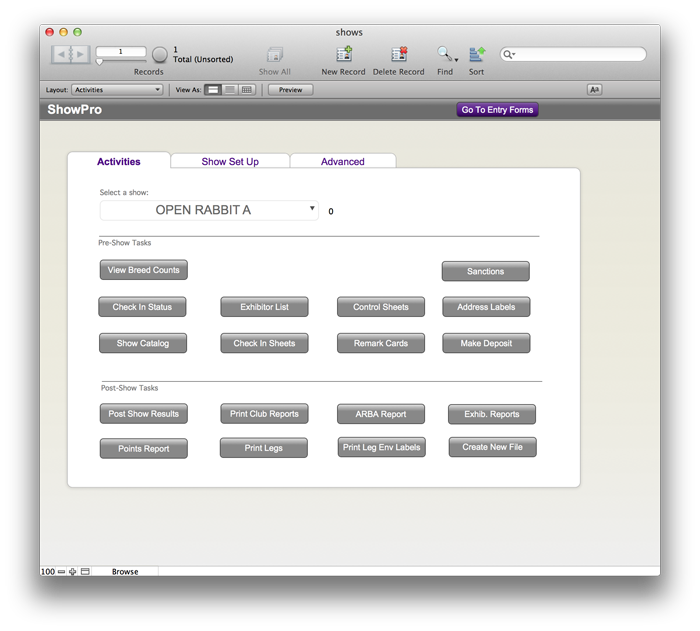
Task: Select the Activities tab
Action: point(119,162)
